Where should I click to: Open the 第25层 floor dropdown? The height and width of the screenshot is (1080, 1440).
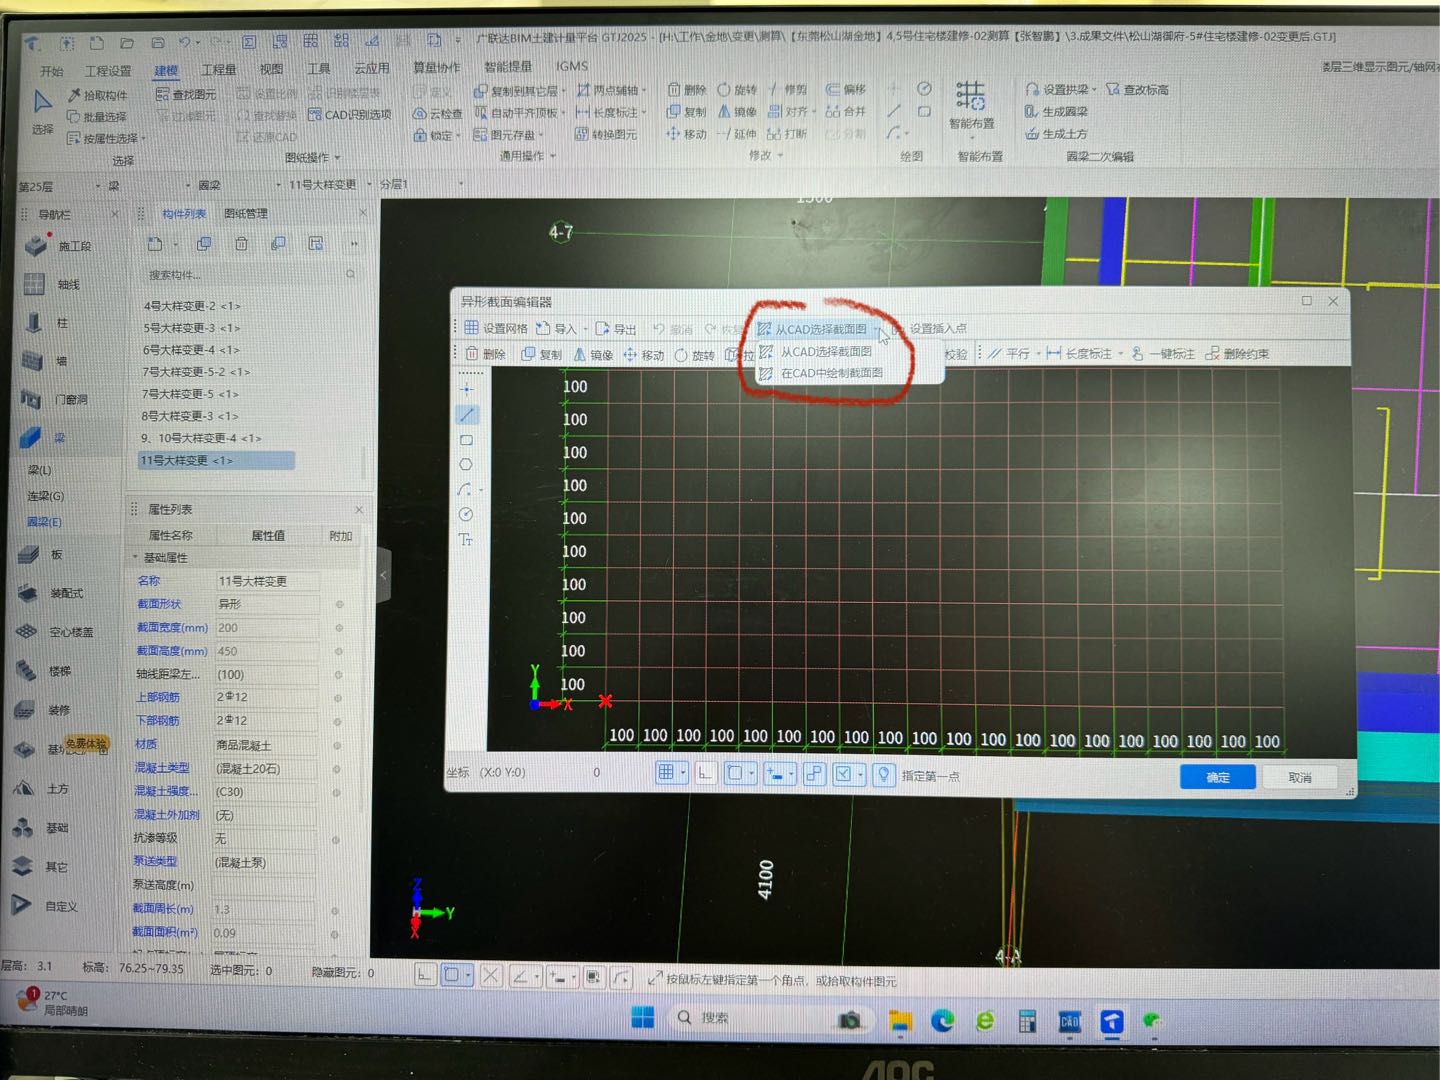[98, 186]
